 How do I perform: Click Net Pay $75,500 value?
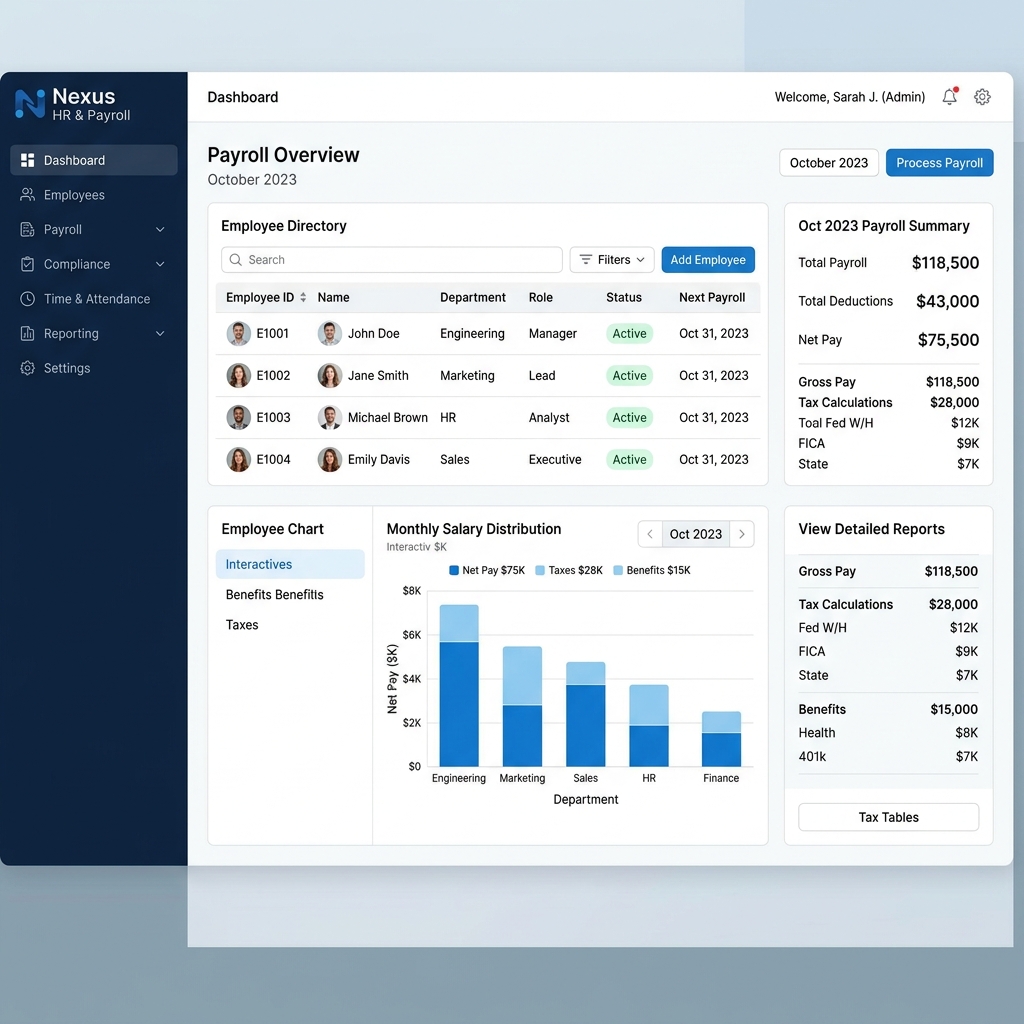[948, 340]
